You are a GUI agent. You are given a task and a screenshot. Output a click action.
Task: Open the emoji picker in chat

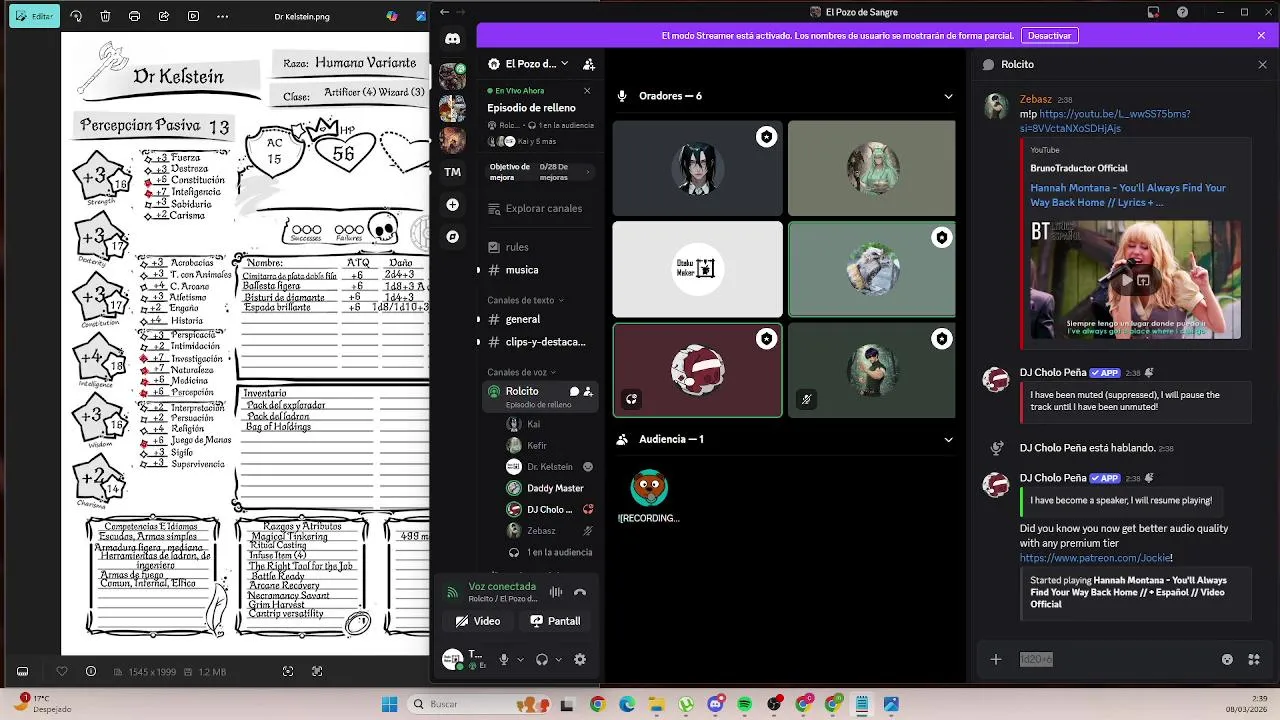(1227, 659)
